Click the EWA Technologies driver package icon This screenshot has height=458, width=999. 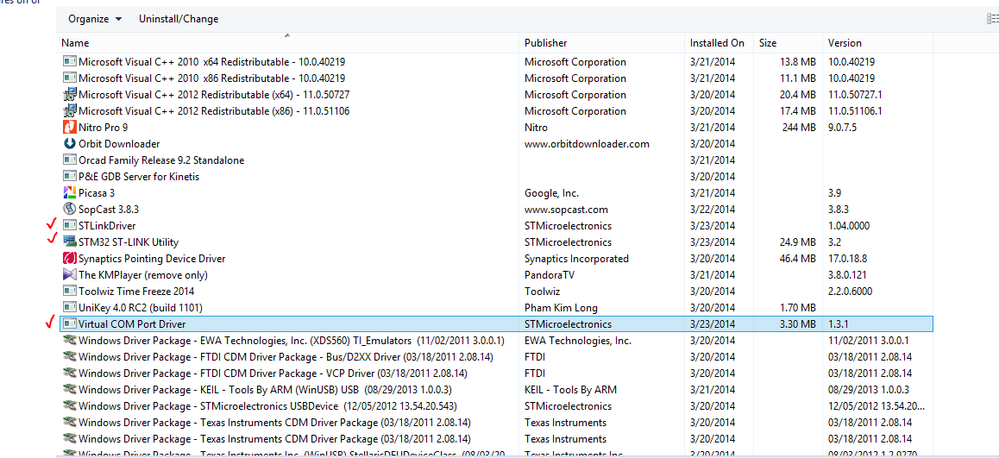(x=69, y=341)
